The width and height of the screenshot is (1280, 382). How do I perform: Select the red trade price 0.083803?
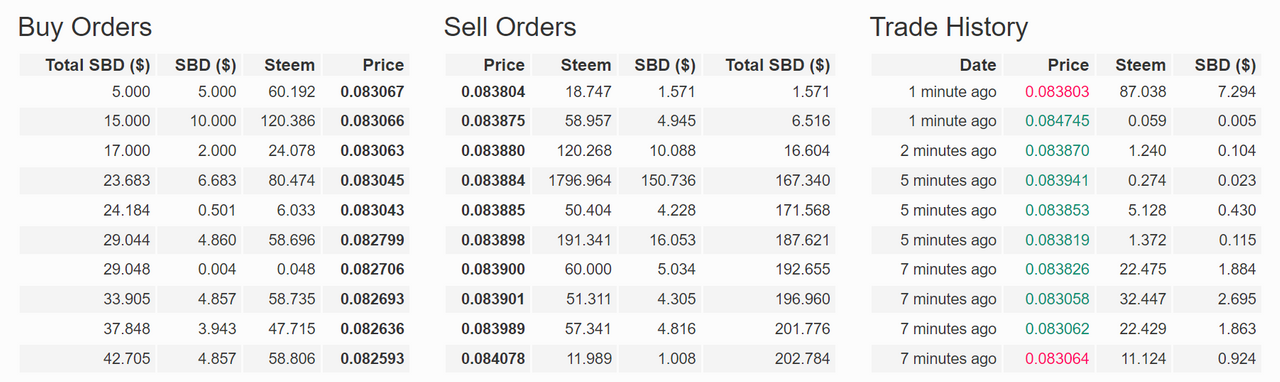[1056, 91]
